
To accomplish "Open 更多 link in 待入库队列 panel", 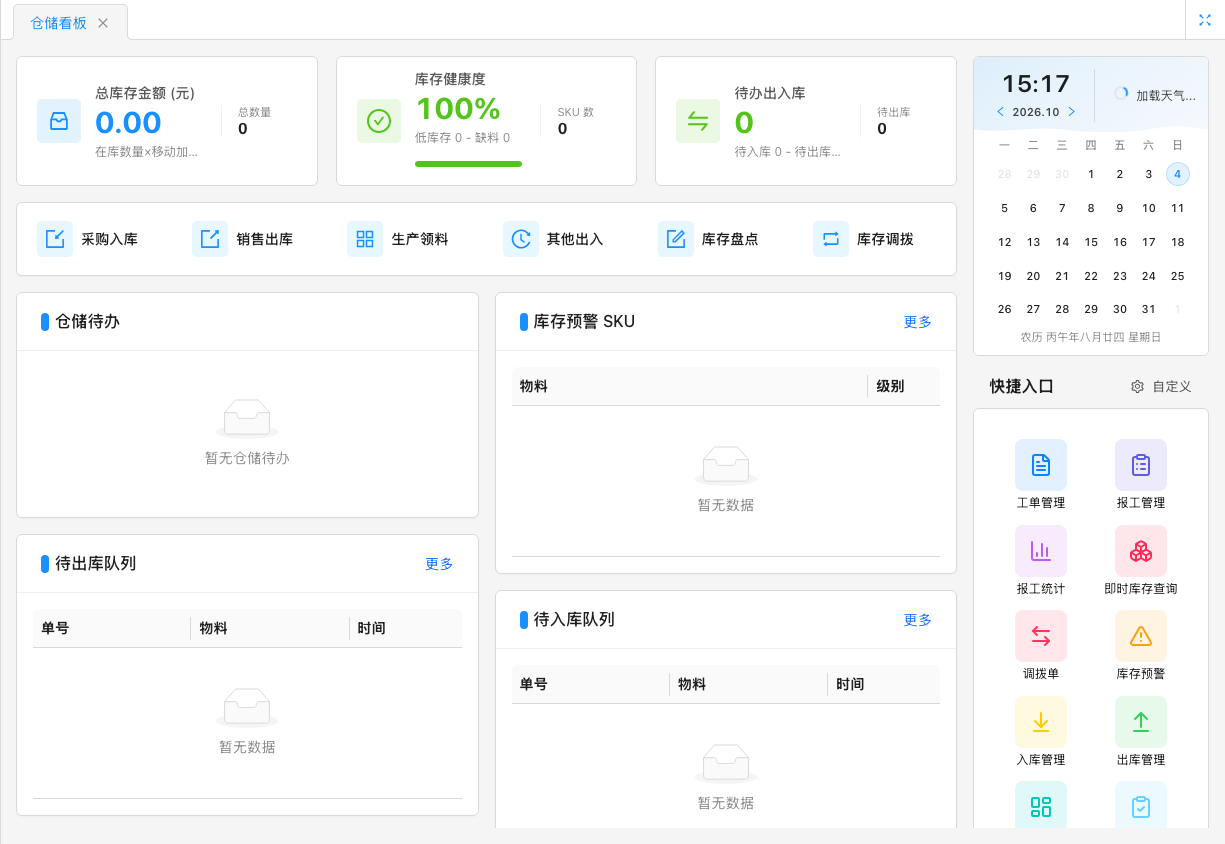I will tap(918, 620).
